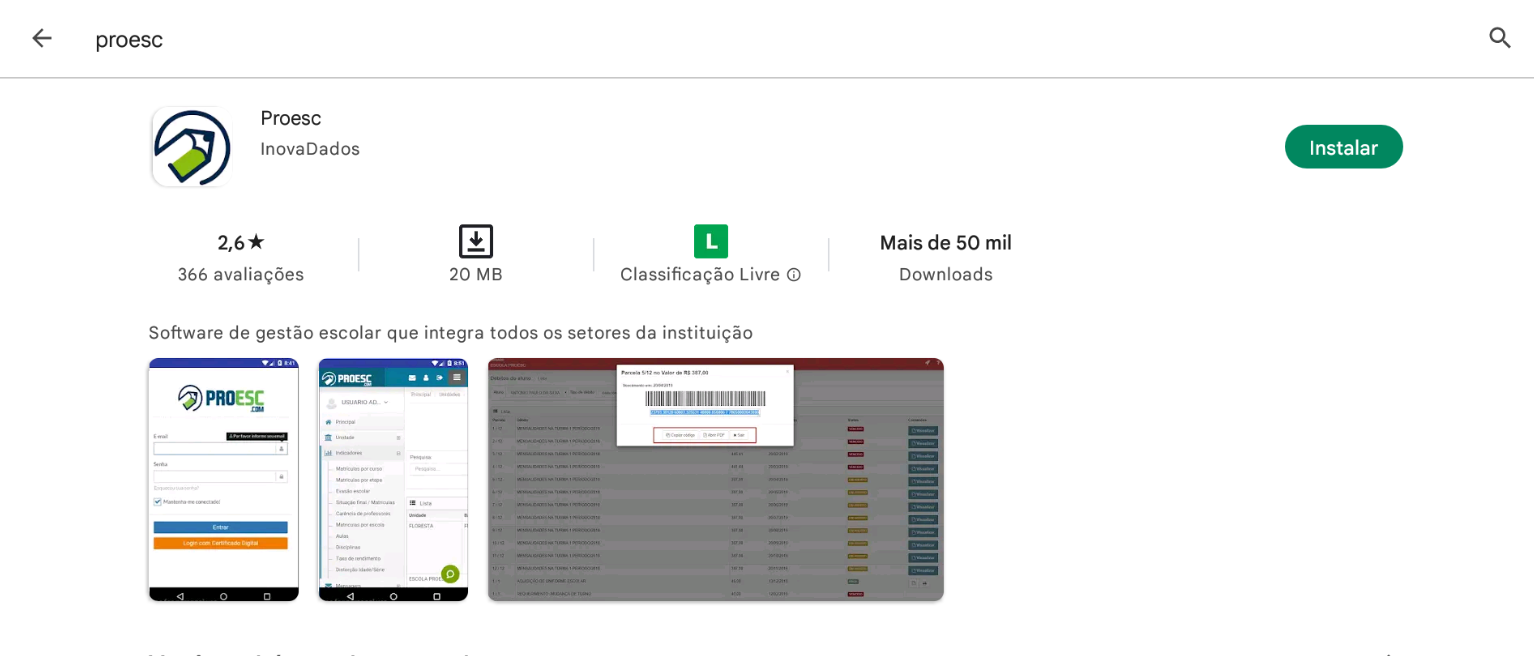Image resolution: width=1534 pixels, height=656 pixels.
Task: View the 366 avaliações reviews
Action: 241,274
